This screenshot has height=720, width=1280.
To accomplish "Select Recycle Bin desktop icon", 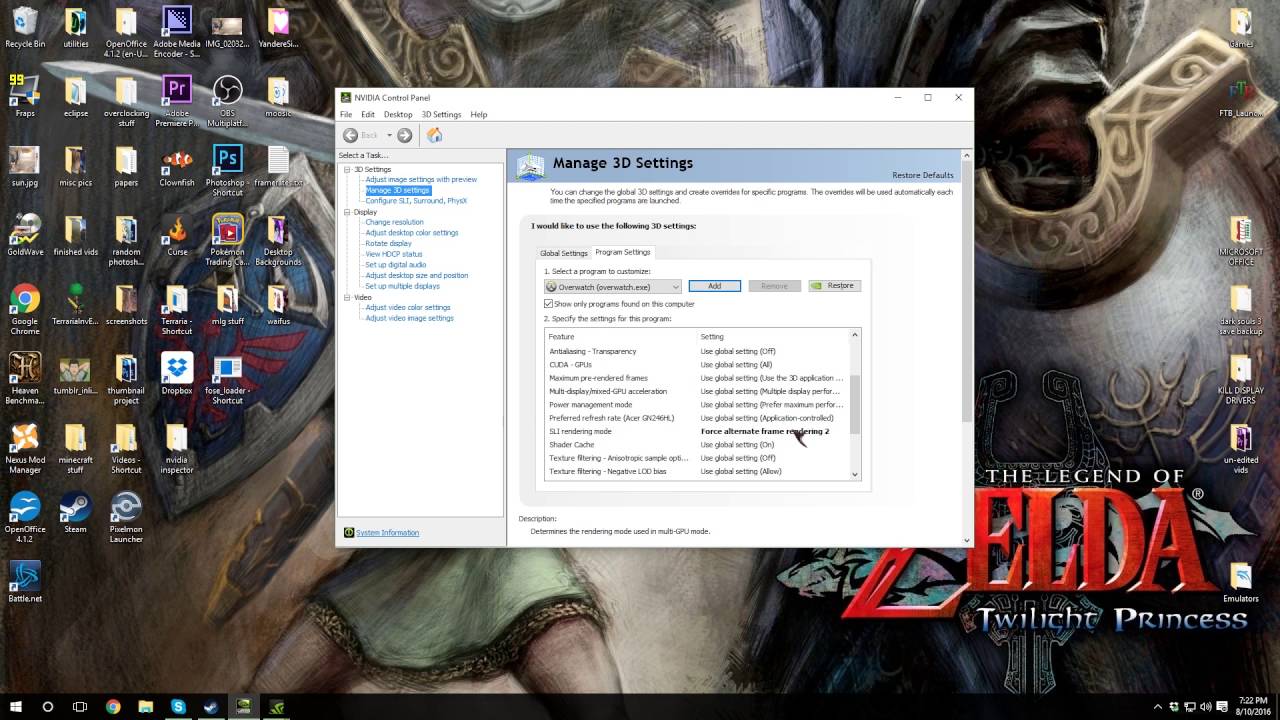I will point(25,28).
